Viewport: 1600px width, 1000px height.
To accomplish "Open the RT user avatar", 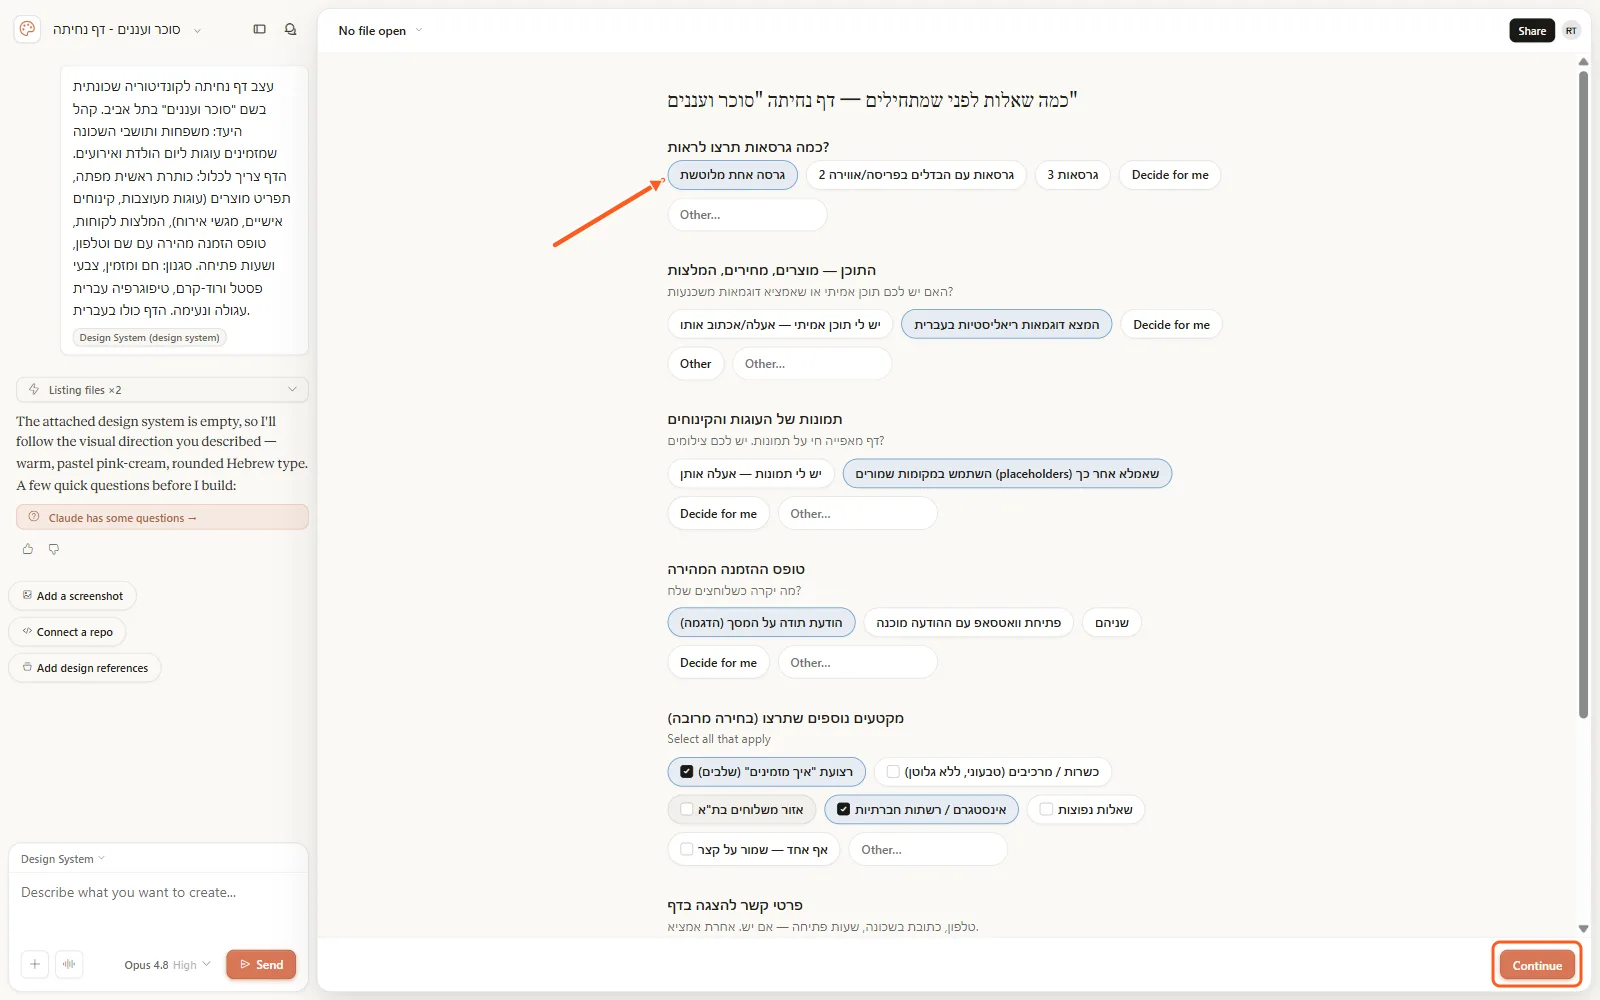I will click(1571, 31).
